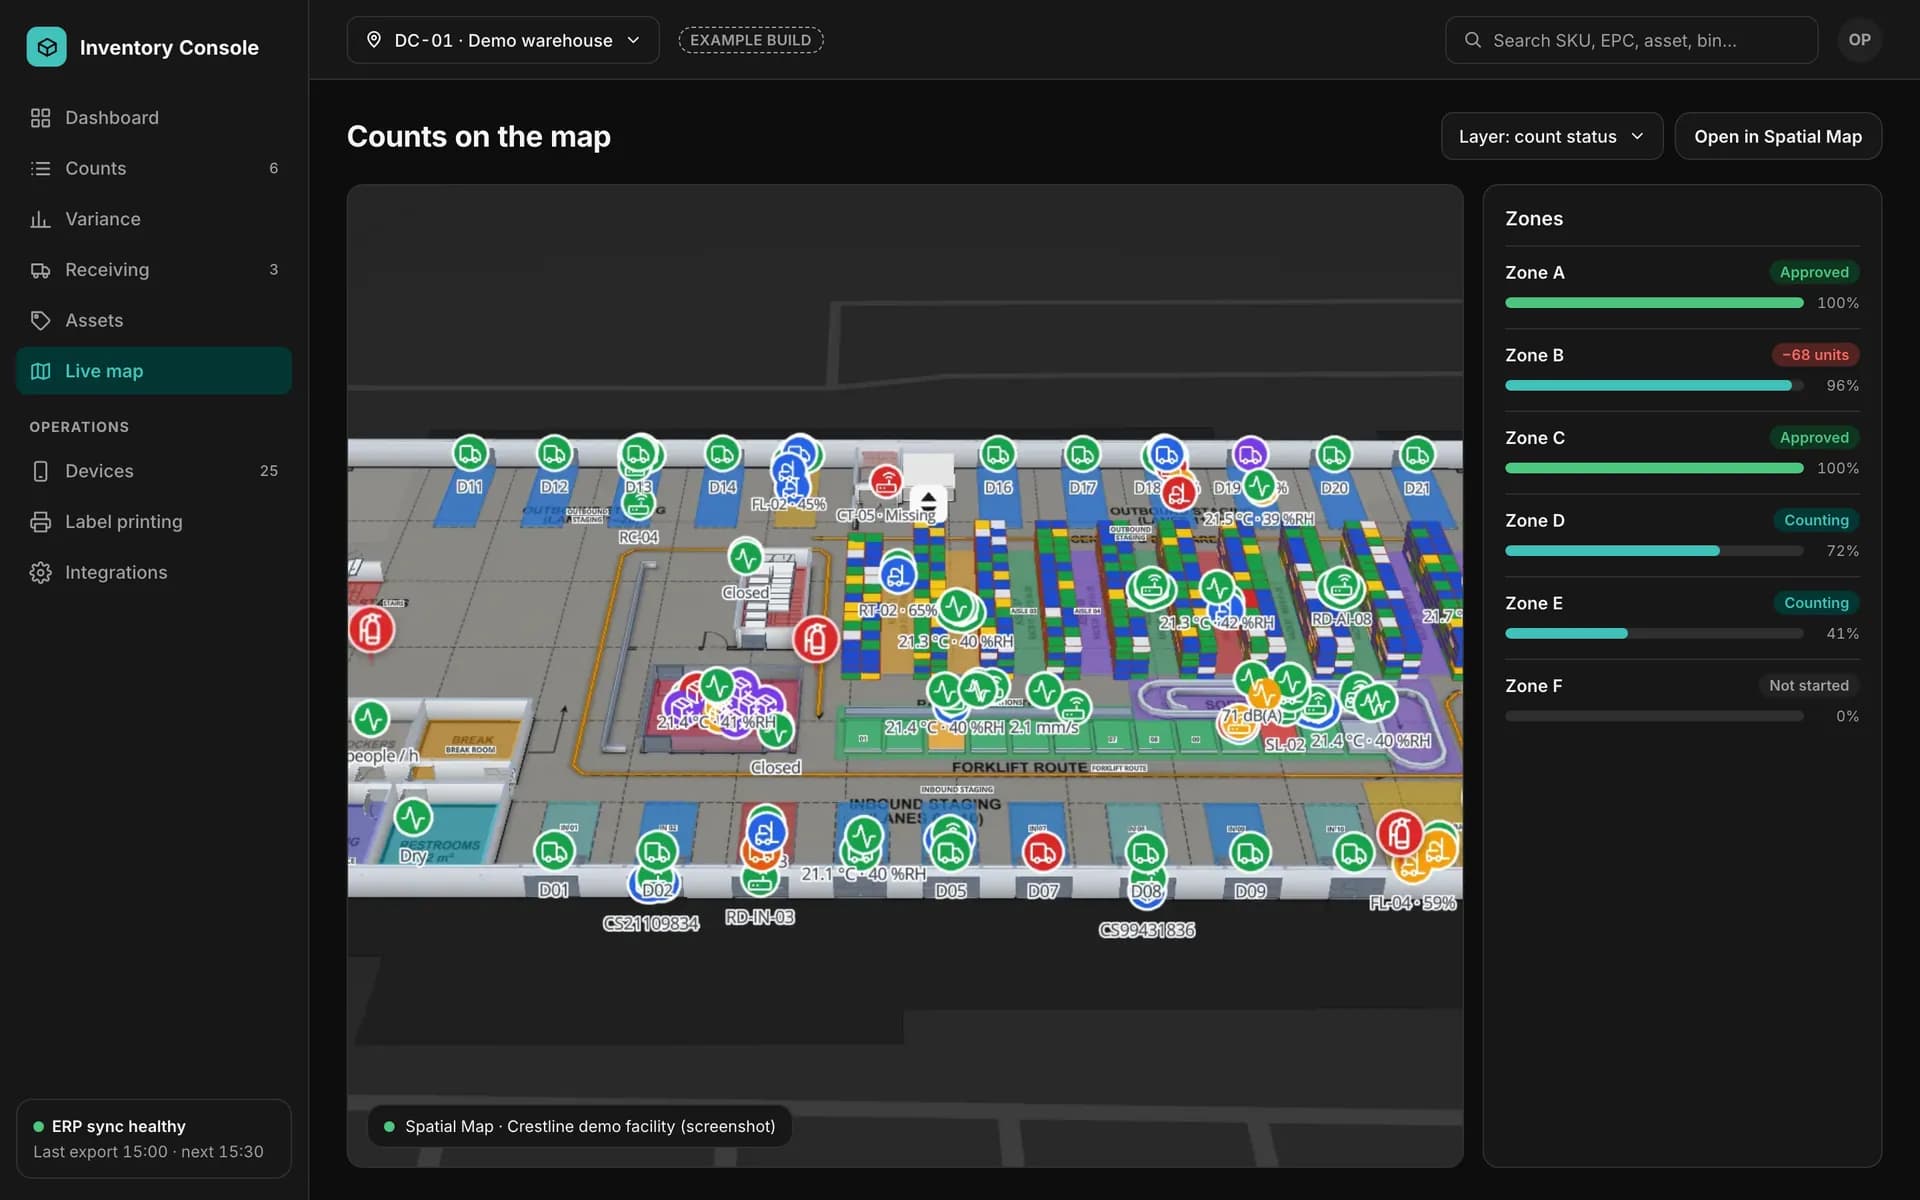The image size is (1920, 1200).
Task: Go to the Variance page
Action: (x=154, y=219)
